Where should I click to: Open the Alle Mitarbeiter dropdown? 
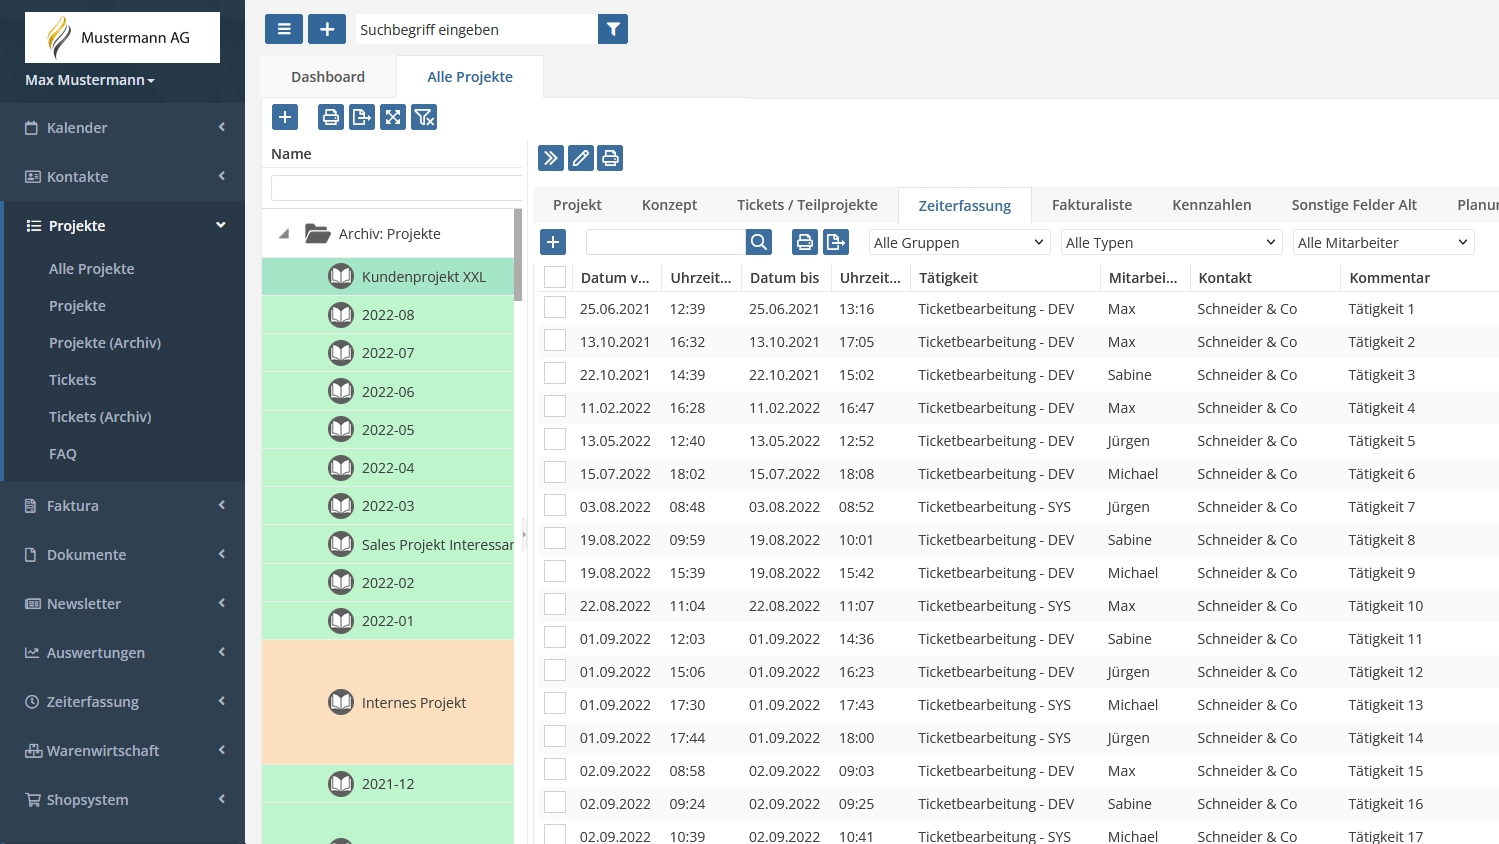(1383, 242)
